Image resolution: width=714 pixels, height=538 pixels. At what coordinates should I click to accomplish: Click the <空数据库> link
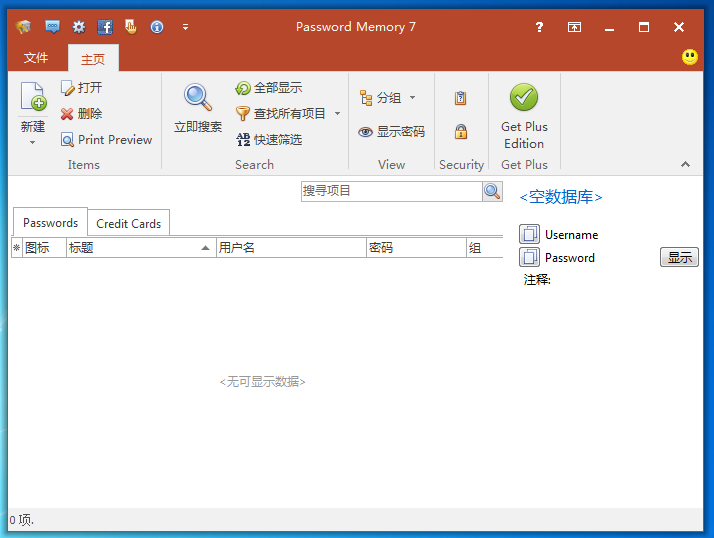[x=561, y=197]
